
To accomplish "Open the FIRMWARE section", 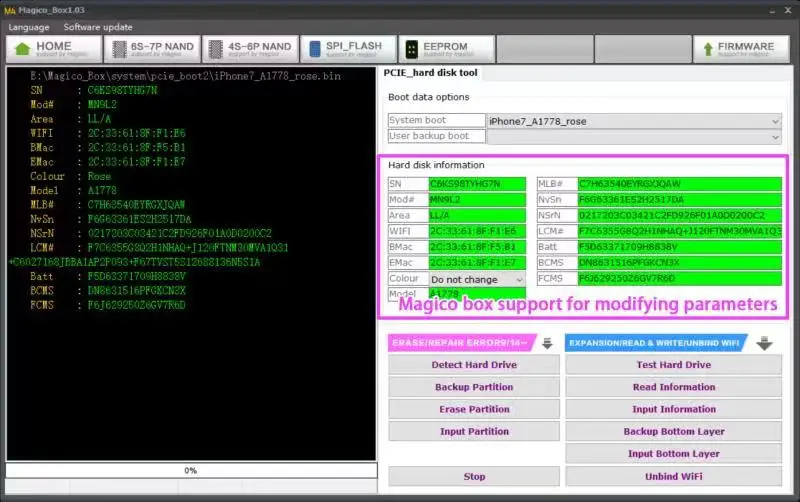I will [x=741, y=49].
